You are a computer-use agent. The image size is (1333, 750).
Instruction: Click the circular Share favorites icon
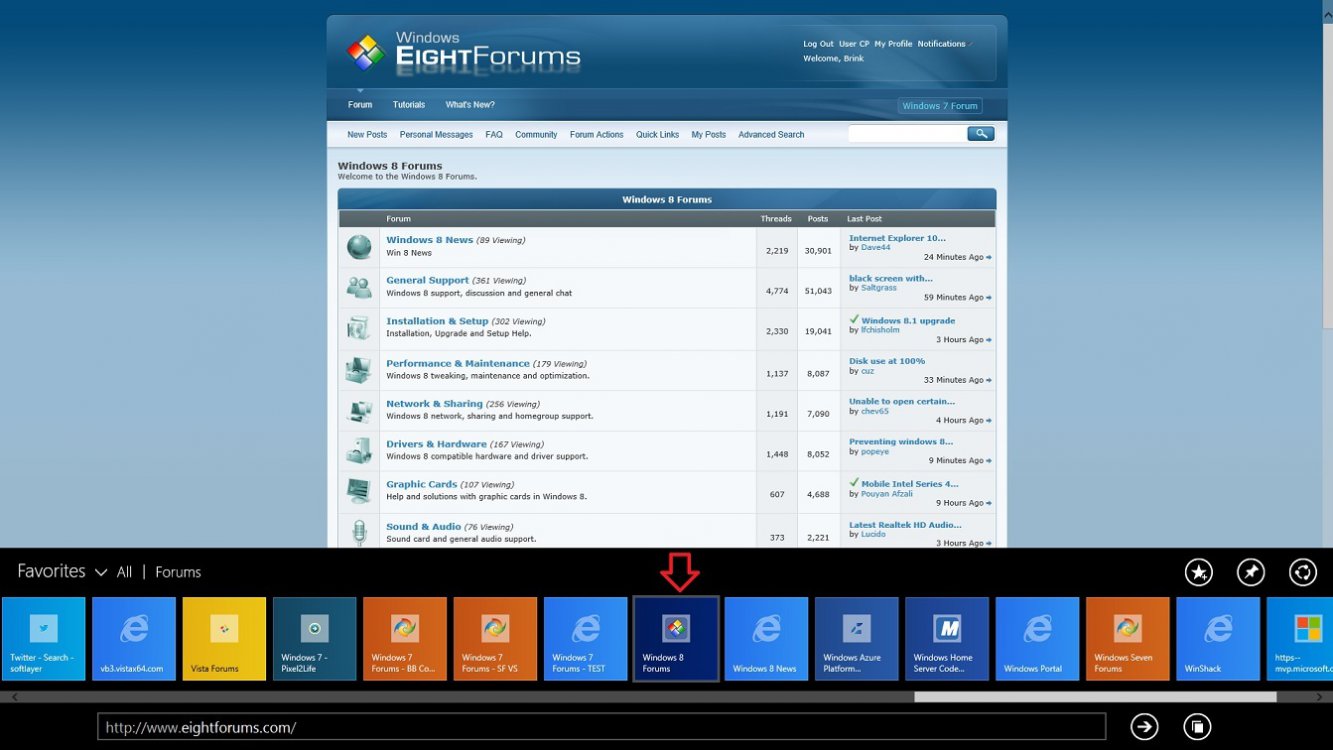pos(1302,572)
